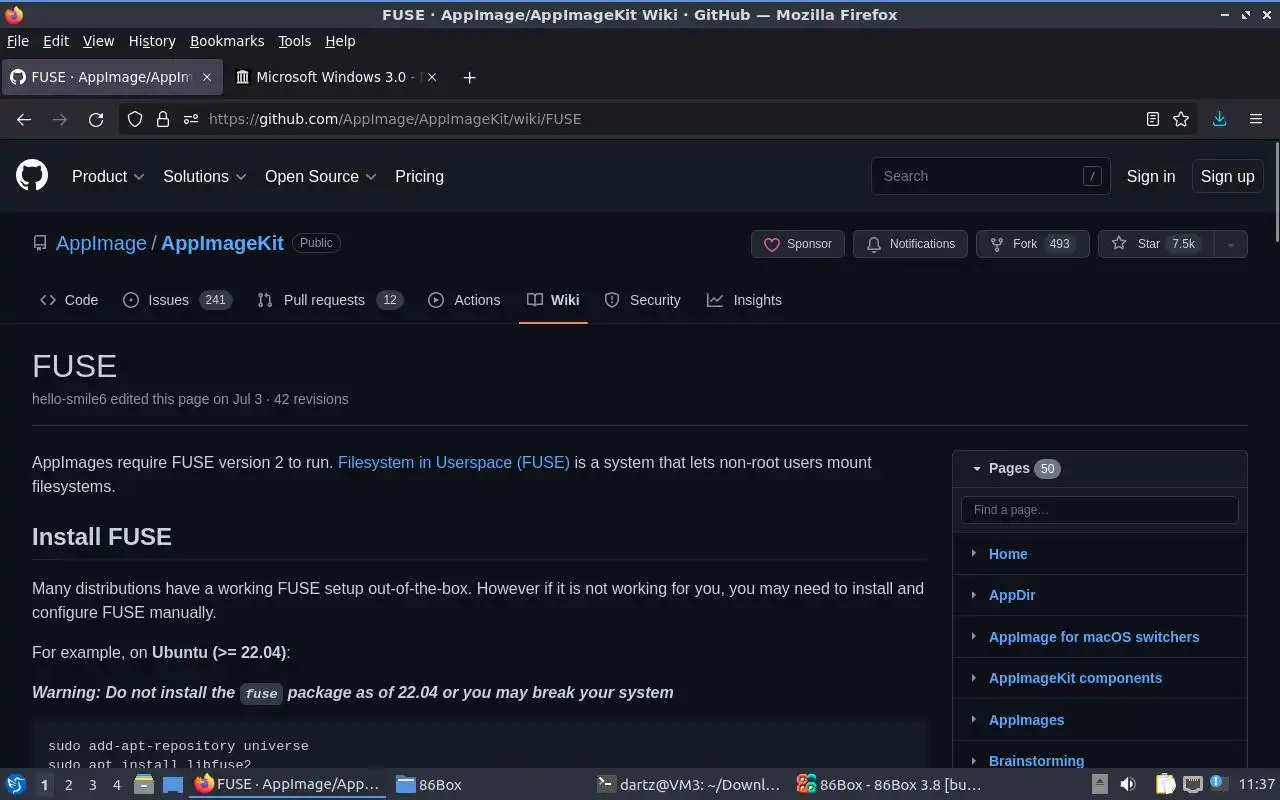This screenshot has height=800, width=1280.
Task: Open the Pricing link
Action: coord(419,176)
